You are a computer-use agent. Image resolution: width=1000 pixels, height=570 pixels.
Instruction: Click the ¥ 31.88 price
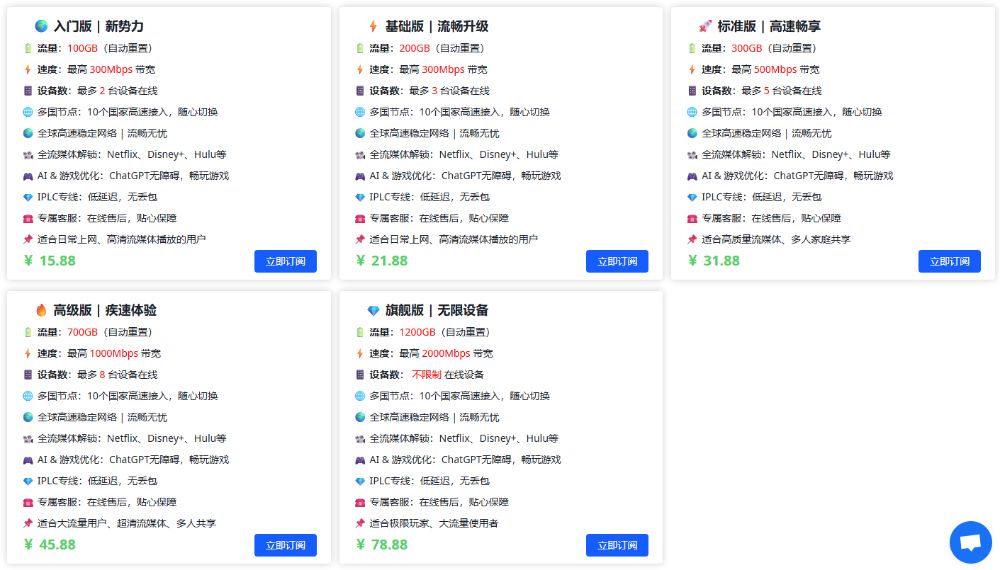(x=714, y=261)
